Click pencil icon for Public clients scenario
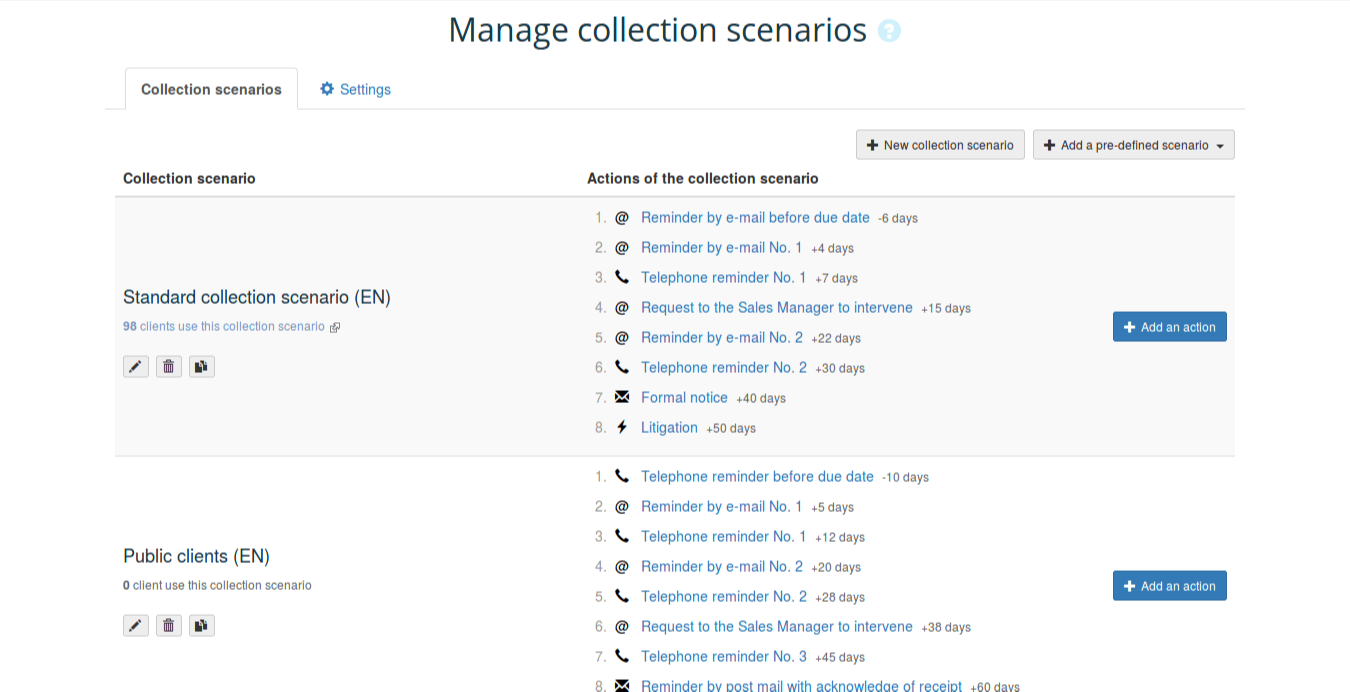 pos(136,626)
